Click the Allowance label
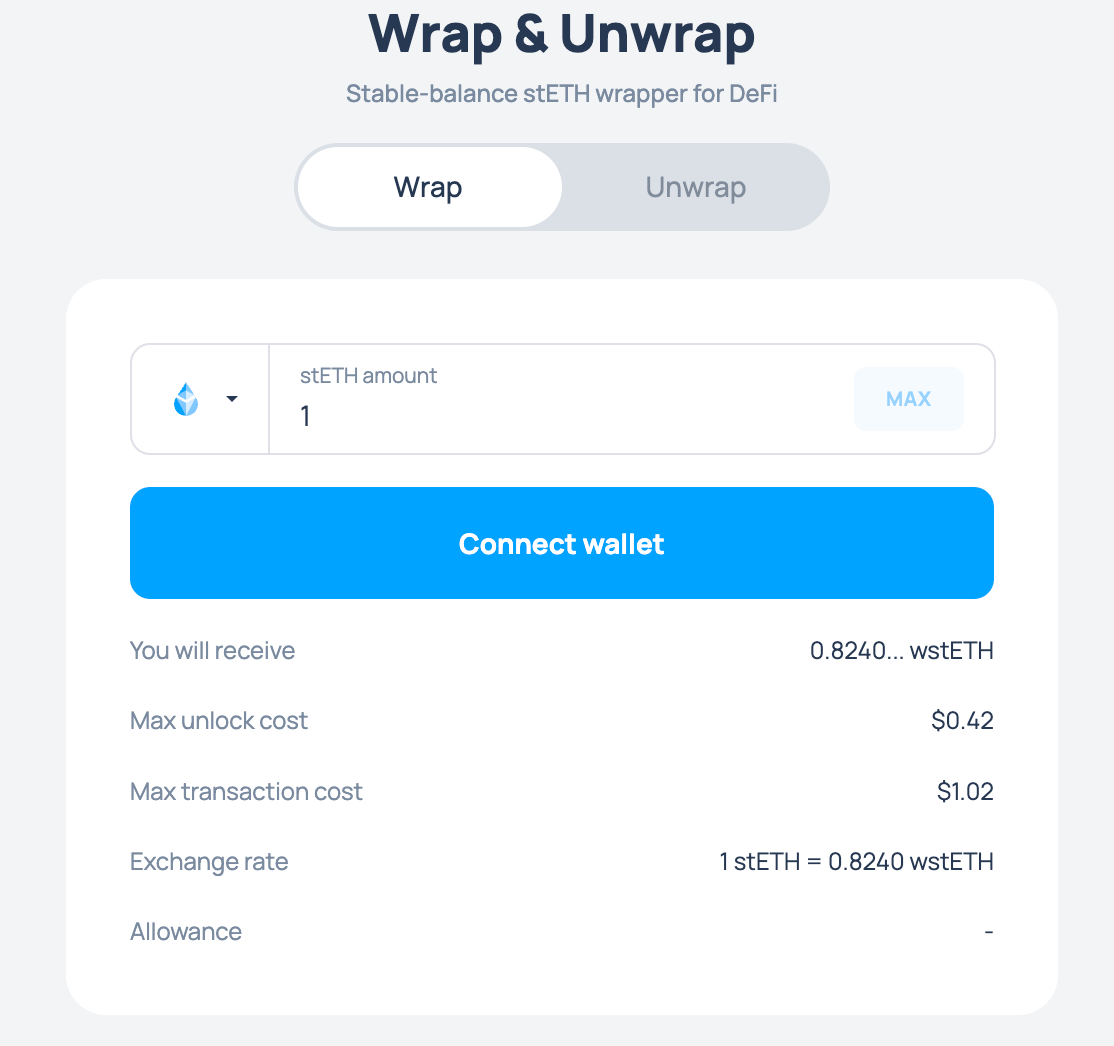This screenshot has height=1046, width=1114. tap(186, 932)
